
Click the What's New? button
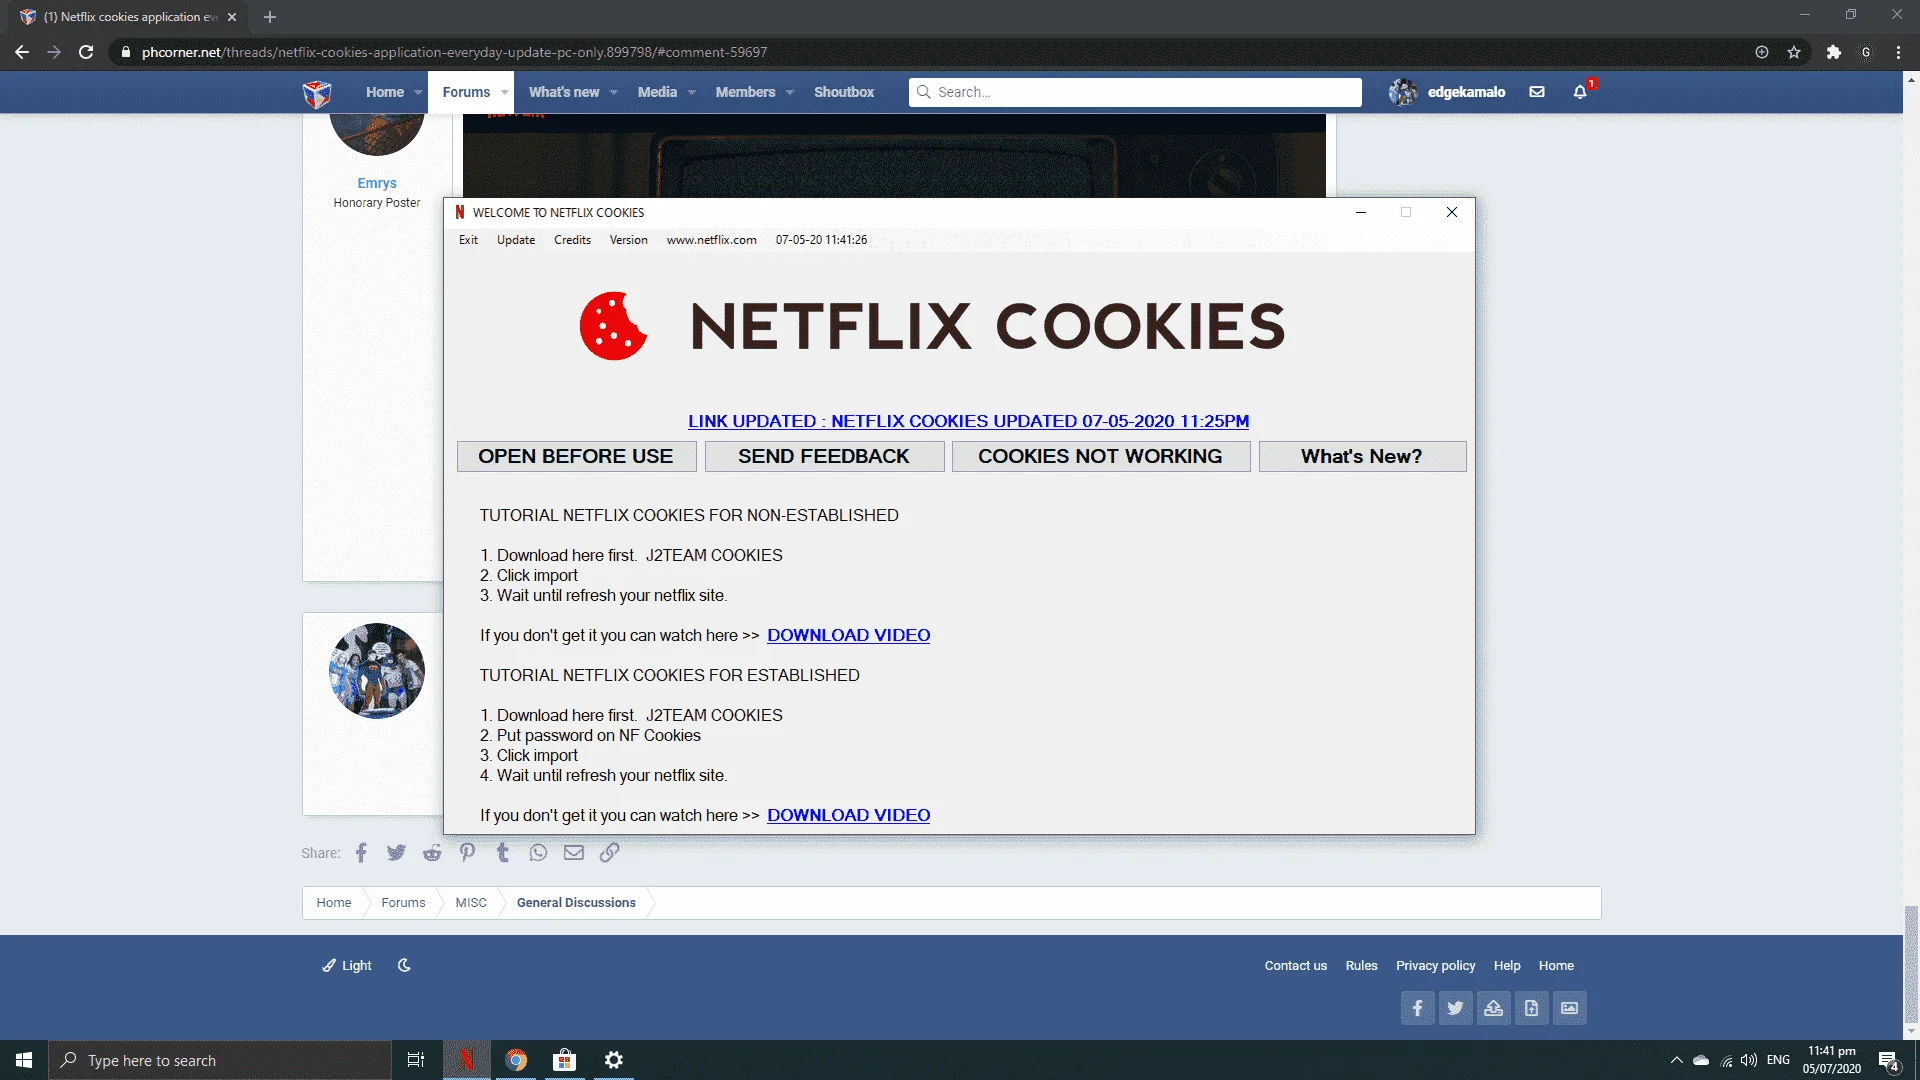(1362, 456)
